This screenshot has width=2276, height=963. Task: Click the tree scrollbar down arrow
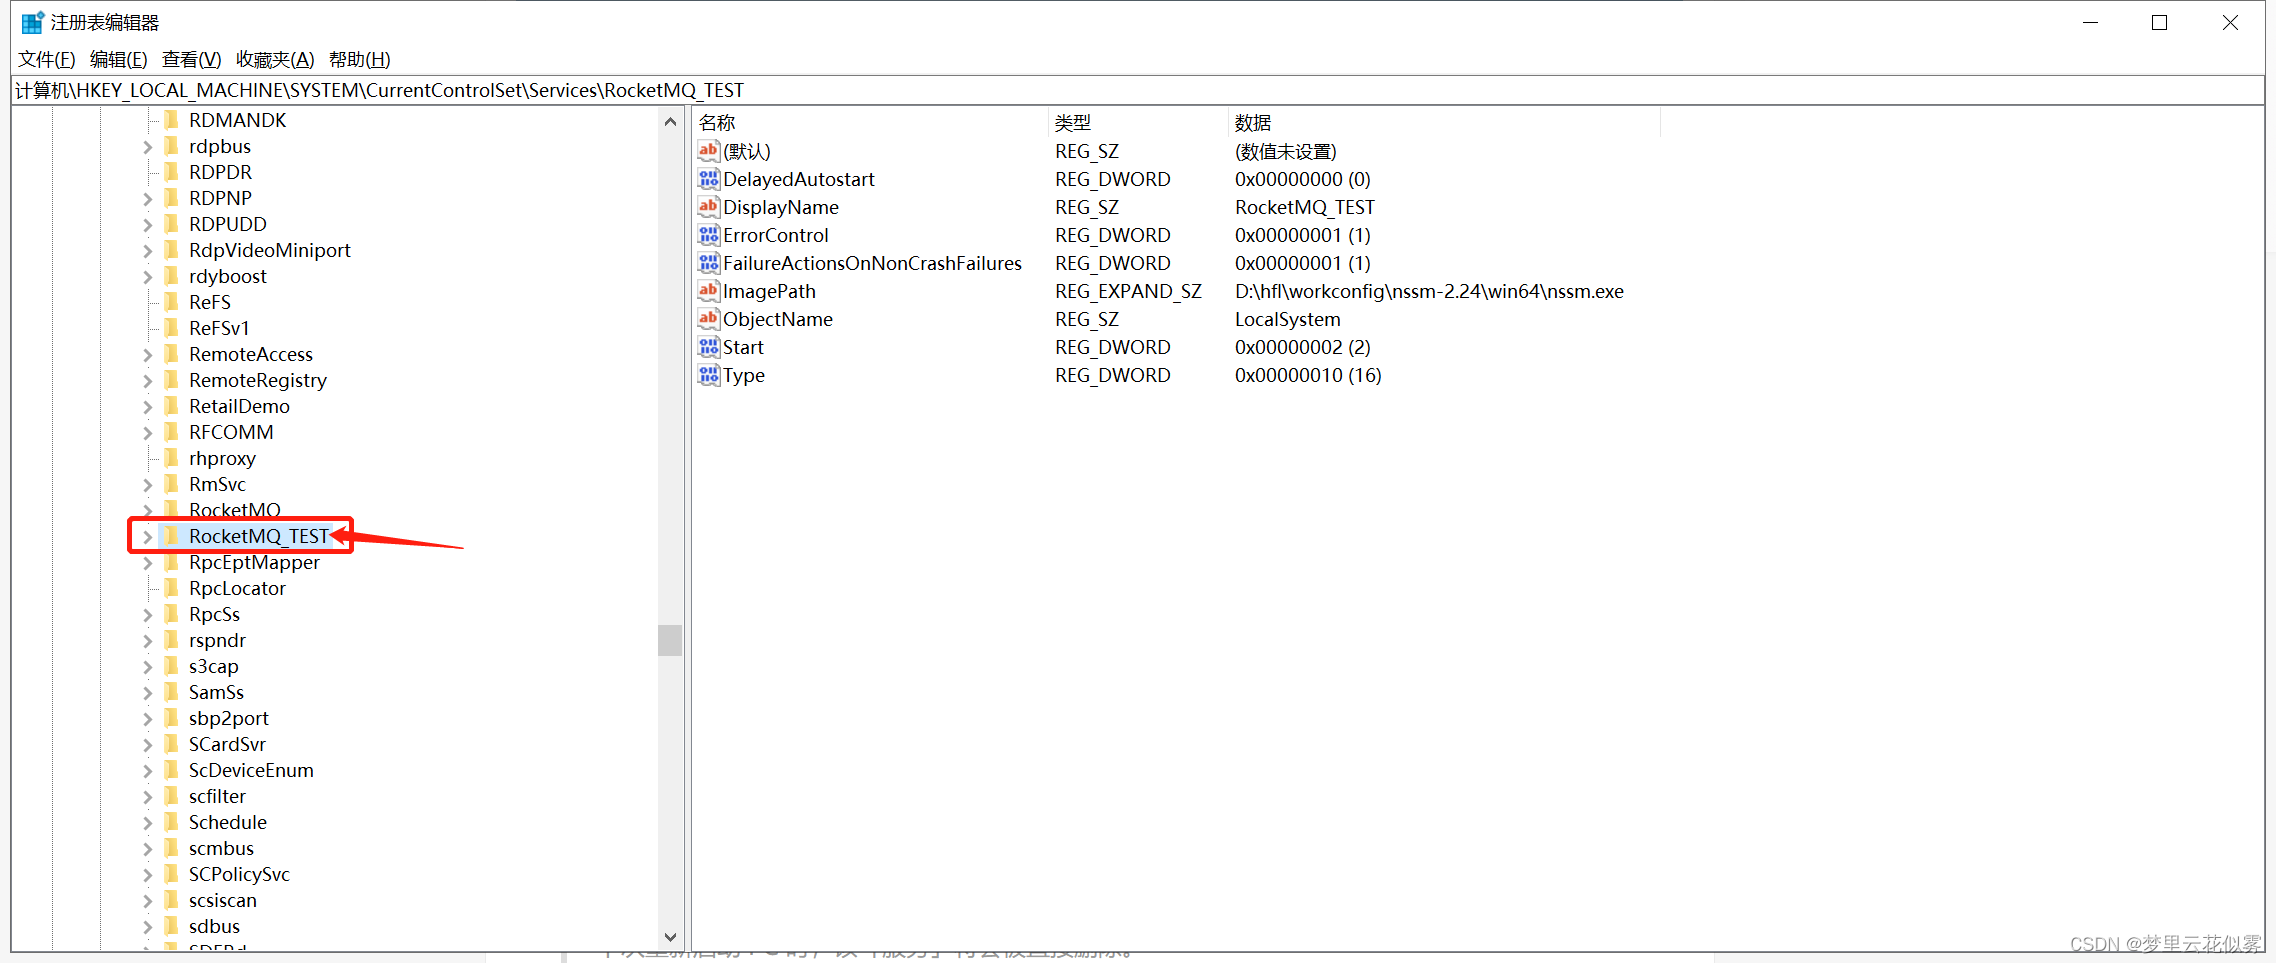pyautogui.click(x=670, y=937)
